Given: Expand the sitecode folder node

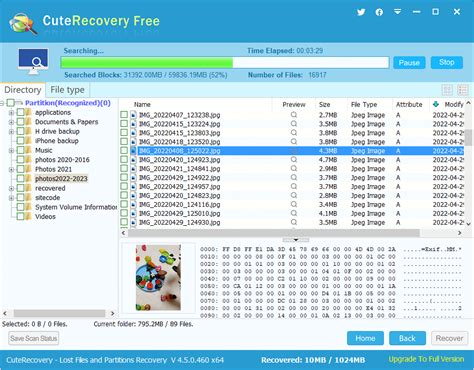Looking at the screenshot, I should (x=11, y=198).
